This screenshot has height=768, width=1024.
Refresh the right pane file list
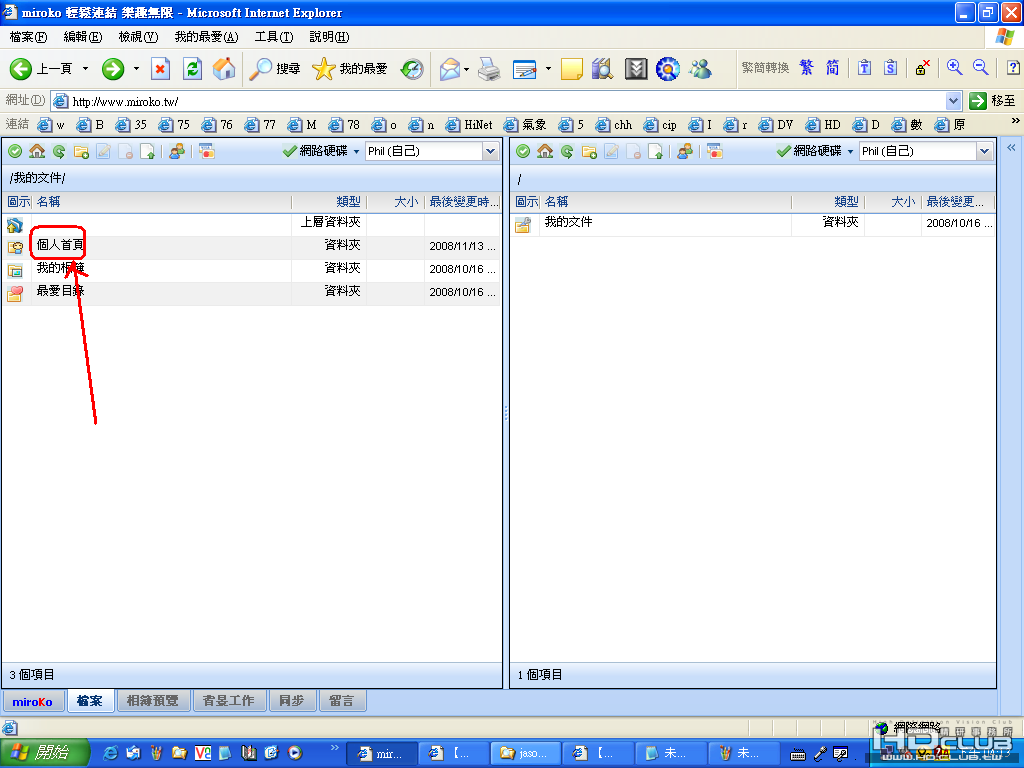click(x=567, y=152)
